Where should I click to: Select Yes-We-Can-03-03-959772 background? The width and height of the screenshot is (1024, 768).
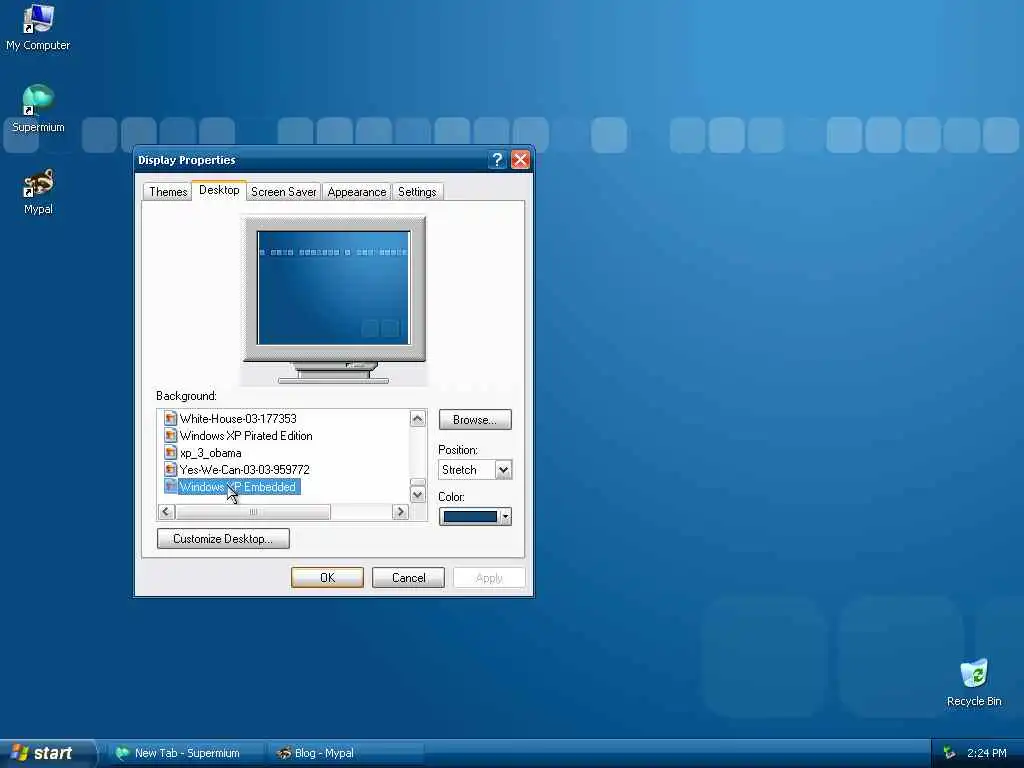click(x=244, y=470)
